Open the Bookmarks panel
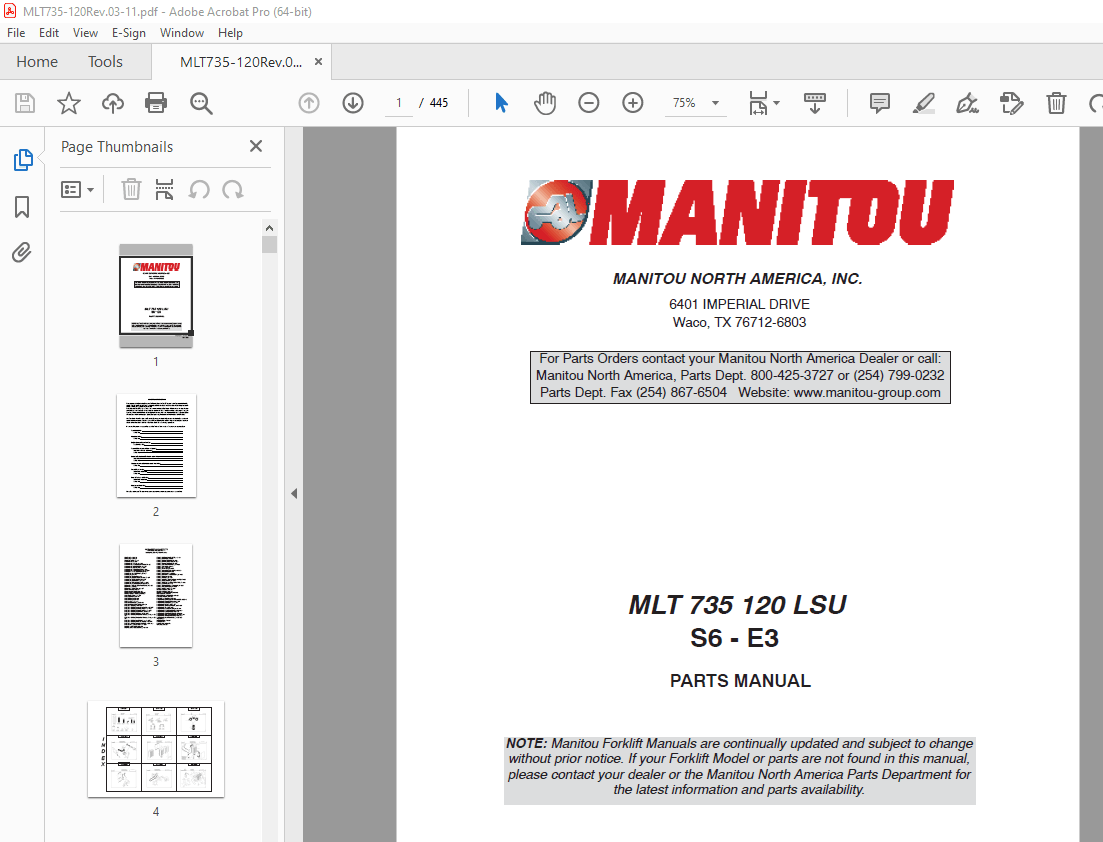 (22, 206)
